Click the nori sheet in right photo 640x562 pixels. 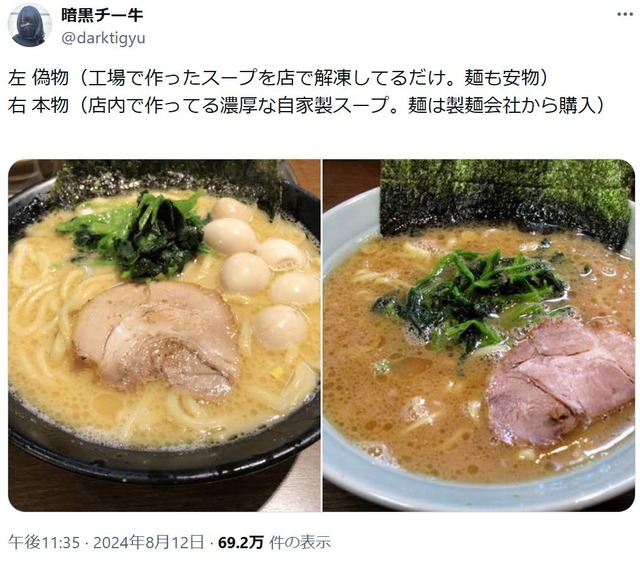[506, 199]
